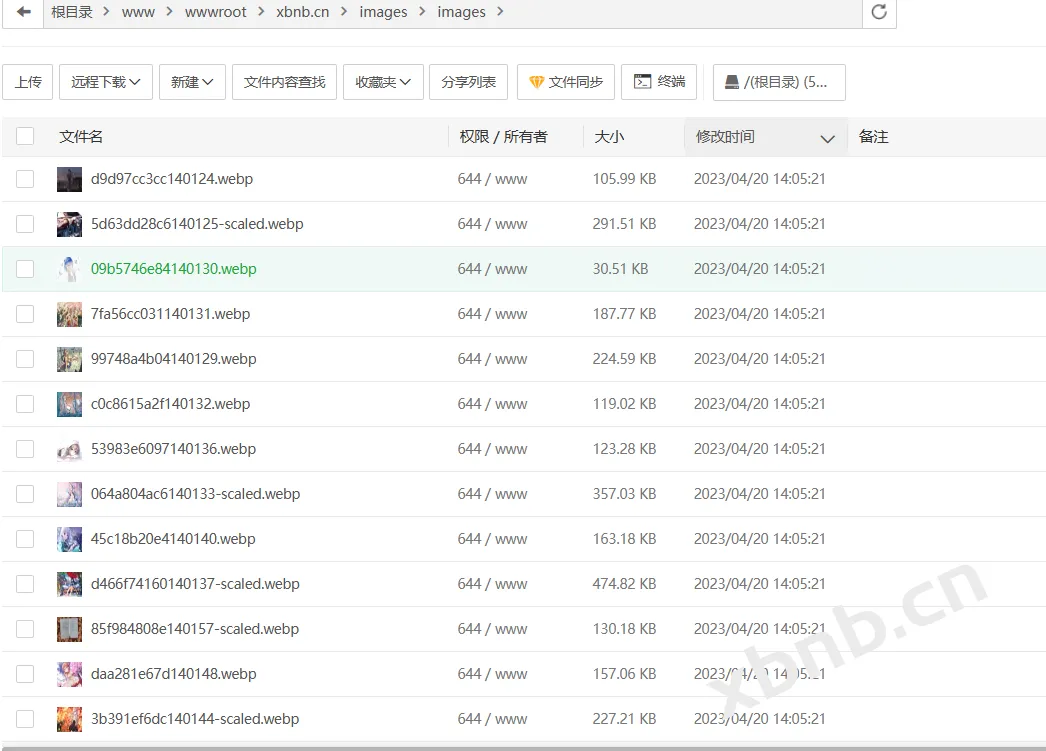Open thumbnail of 5d63dd28c6140125-scaled.webp
The width and height of the screenshot is (1046, 751).
click(69, 224)
